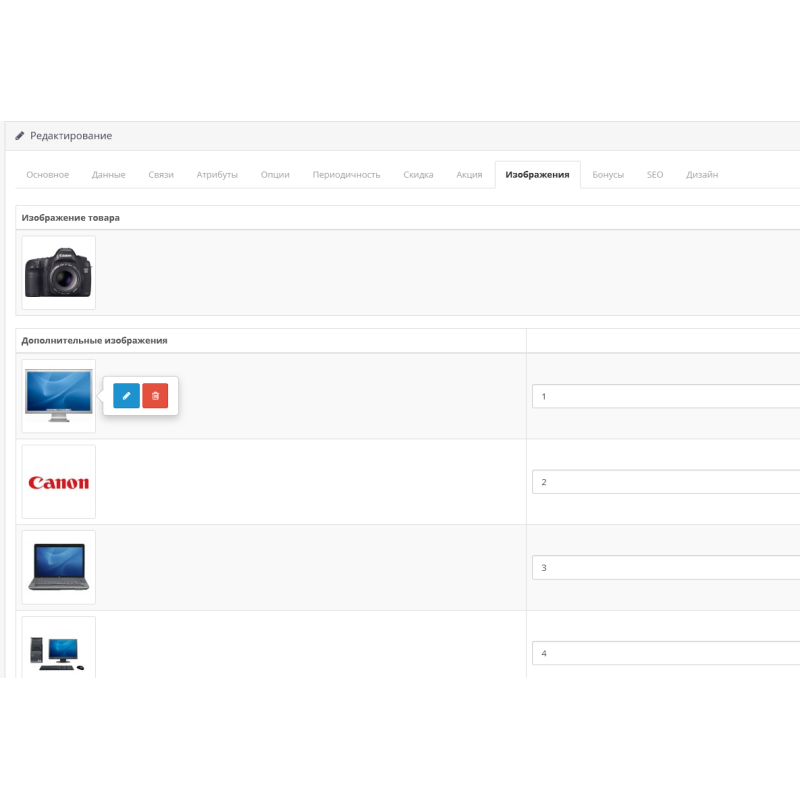Click the red trash delete image button
Viewport: 800px width, 800px height.
[x=155, y=396]
